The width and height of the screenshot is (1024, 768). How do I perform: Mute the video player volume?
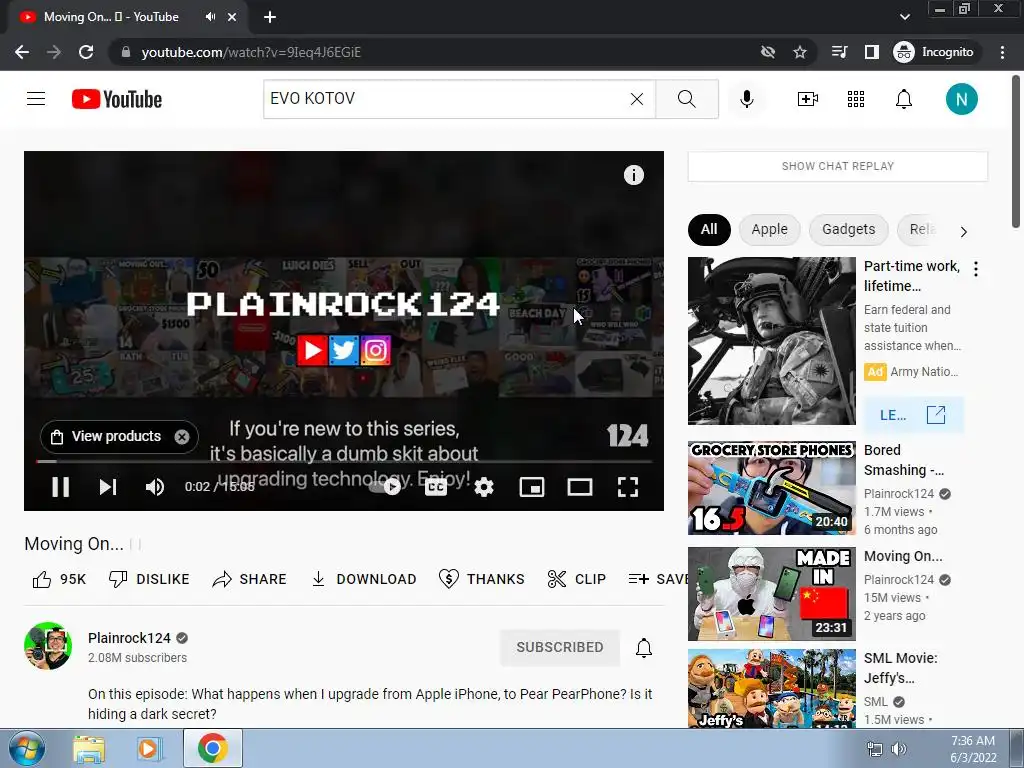(155, 487)
